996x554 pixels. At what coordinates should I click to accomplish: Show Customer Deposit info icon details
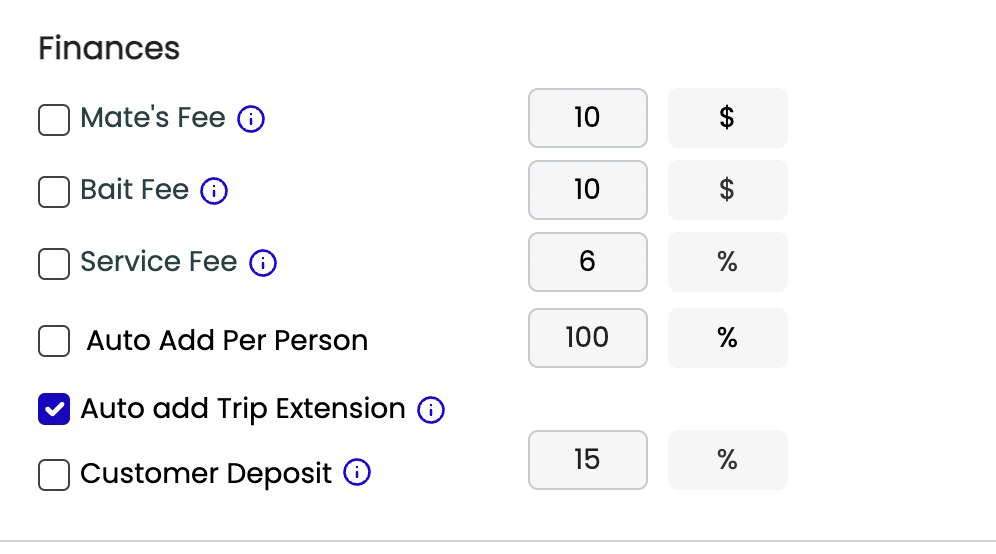(357, 473)
